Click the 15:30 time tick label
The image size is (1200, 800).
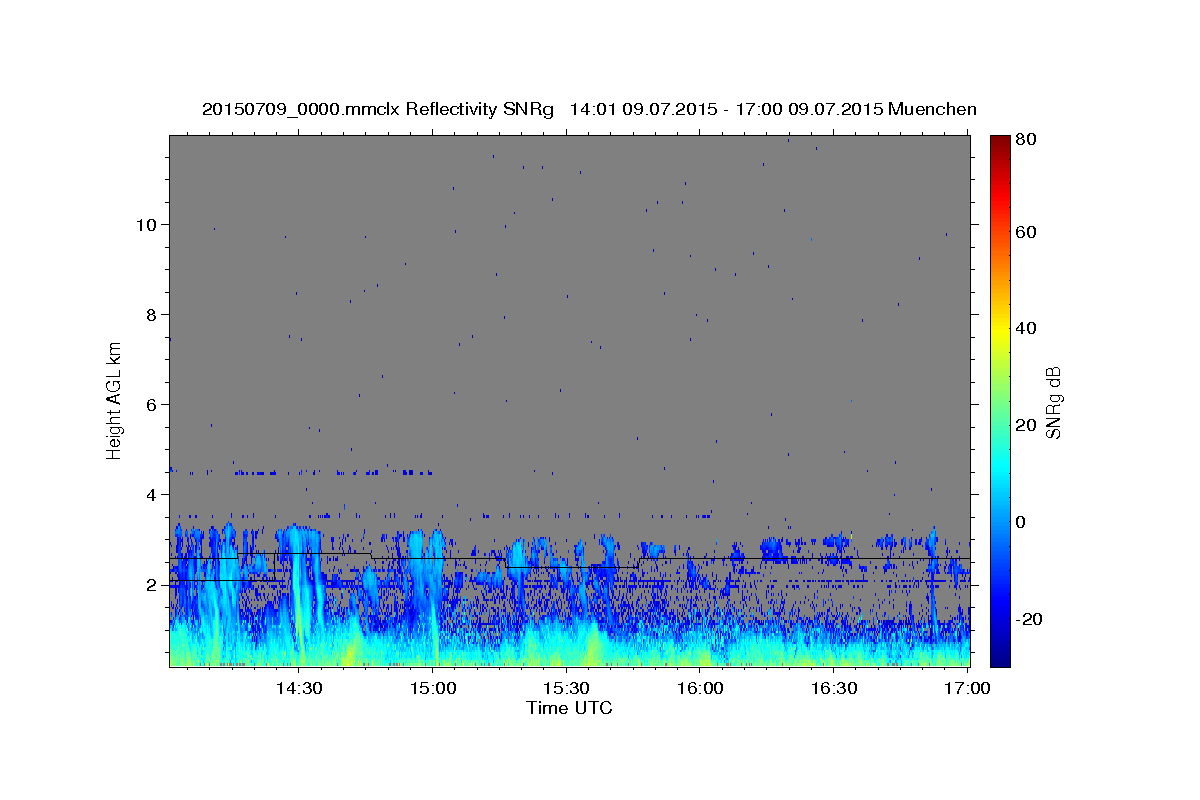coord(566,688)
